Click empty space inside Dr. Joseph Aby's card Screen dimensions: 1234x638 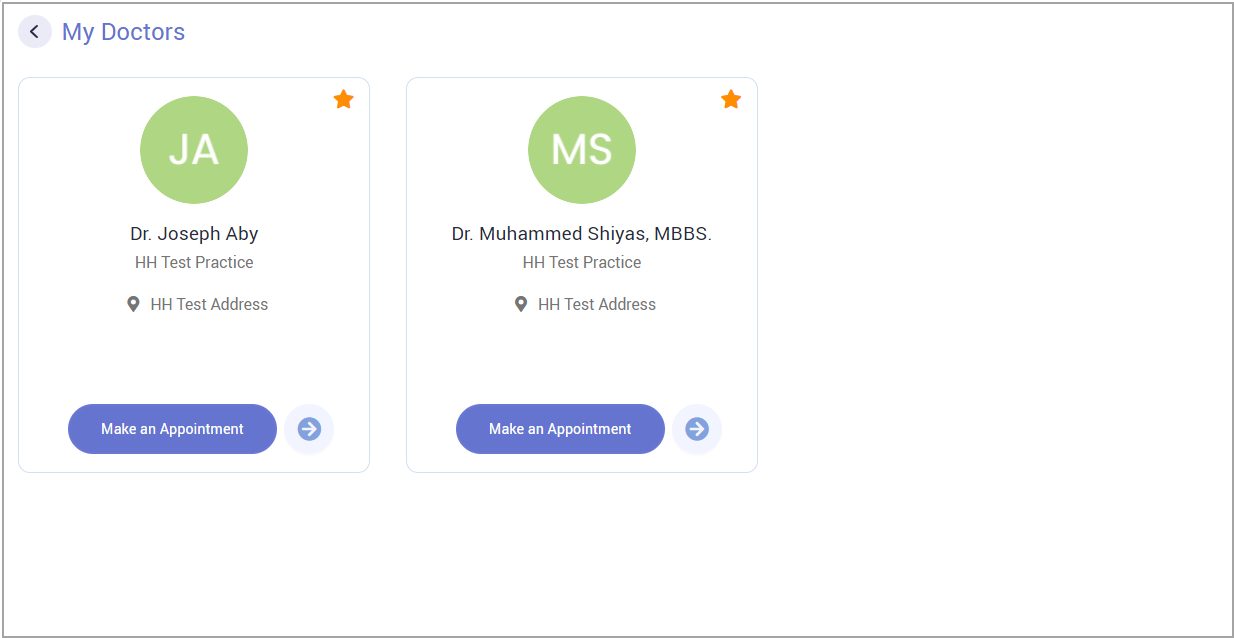coord(194,355)
